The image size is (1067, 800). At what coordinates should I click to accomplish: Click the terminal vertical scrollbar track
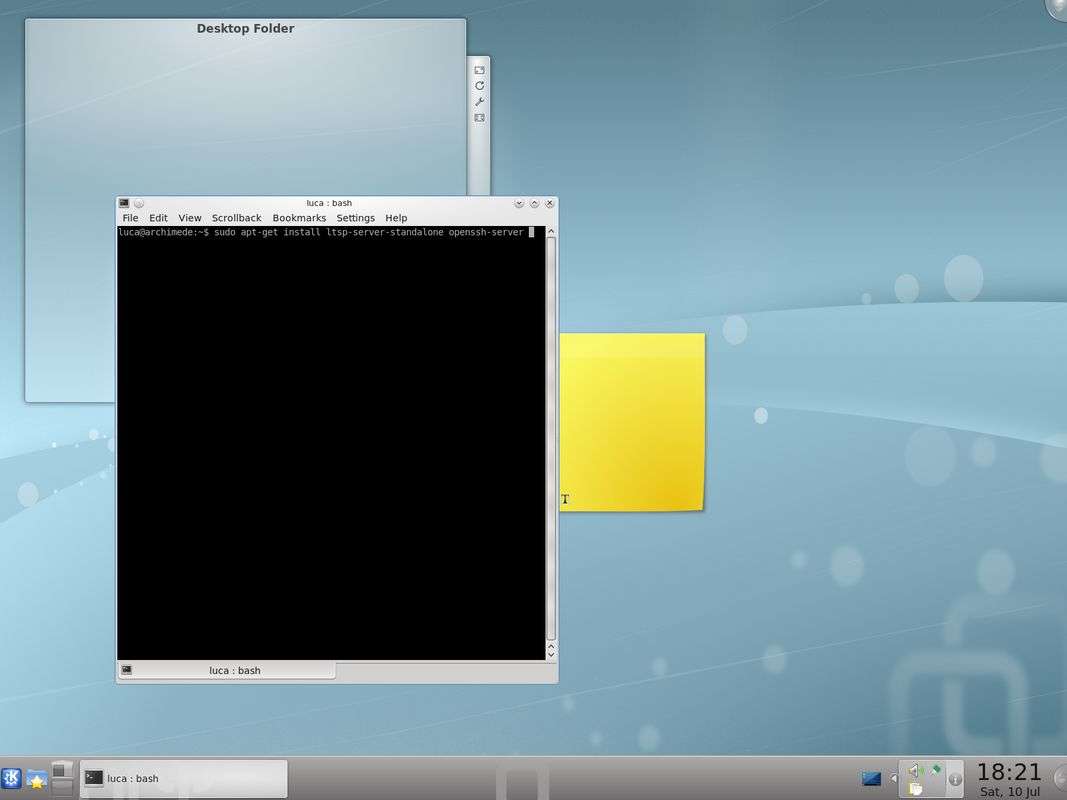[551, 440]
